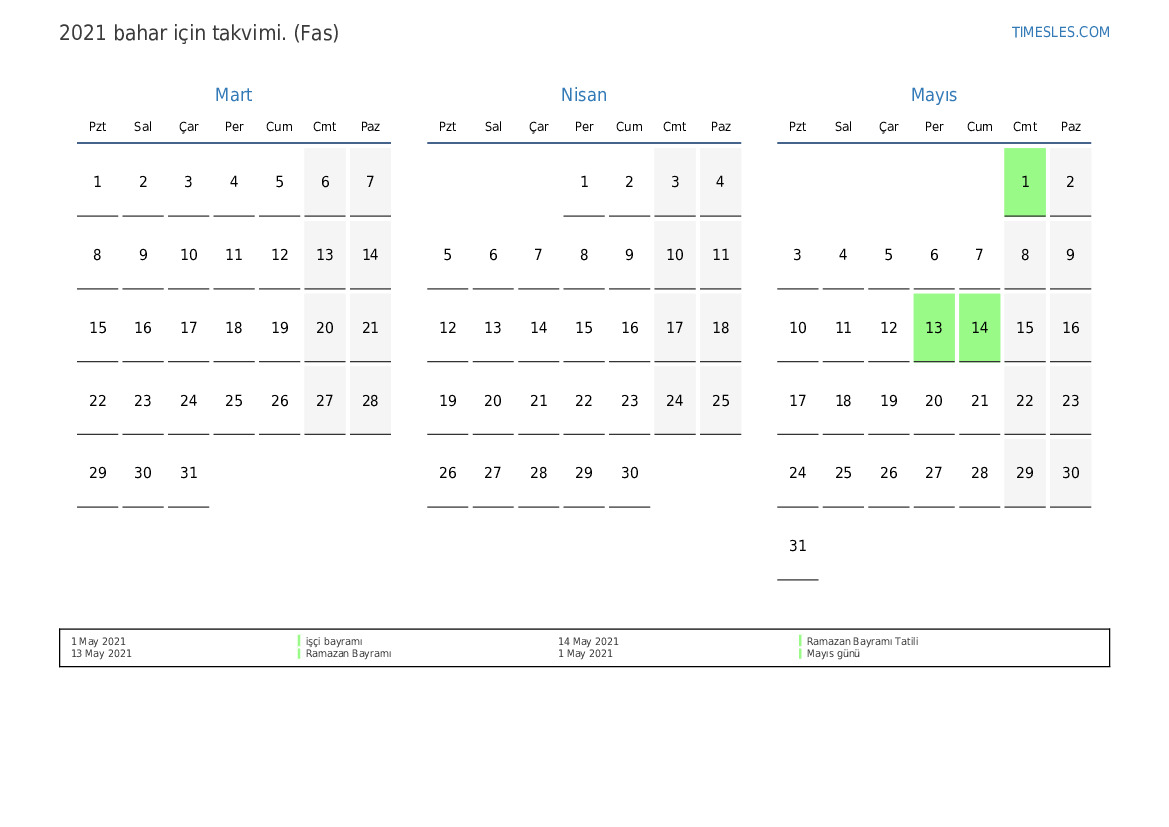This screenshot has width=1169, height=827.
Task: Click March 1 in the calendar
Action: pos(97,182)
